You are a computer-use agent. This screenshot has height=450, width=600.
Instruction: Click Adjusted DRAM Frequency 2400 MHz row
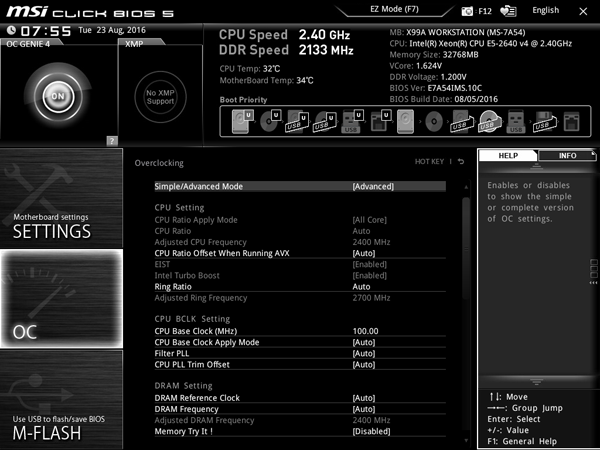pos(300,420)
